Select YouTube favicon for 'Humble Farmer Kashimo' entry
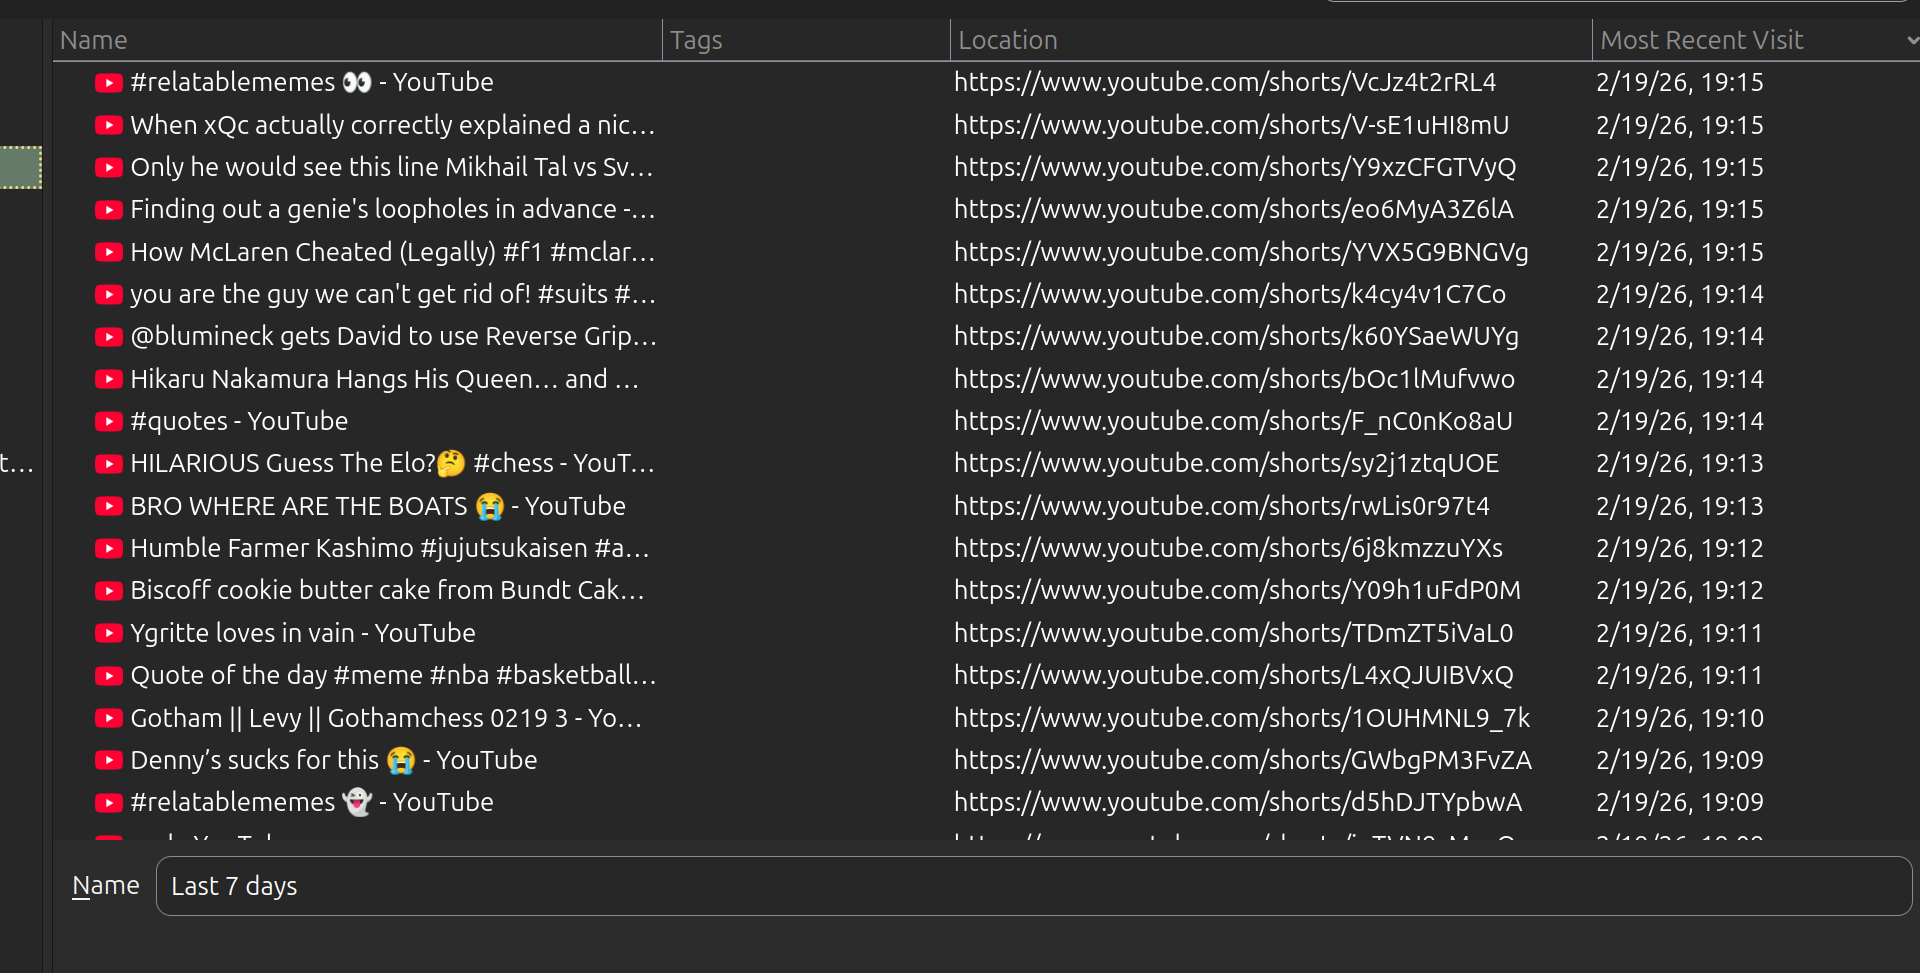The width and height of the screenshot is (1920, 973). point(109,548)
